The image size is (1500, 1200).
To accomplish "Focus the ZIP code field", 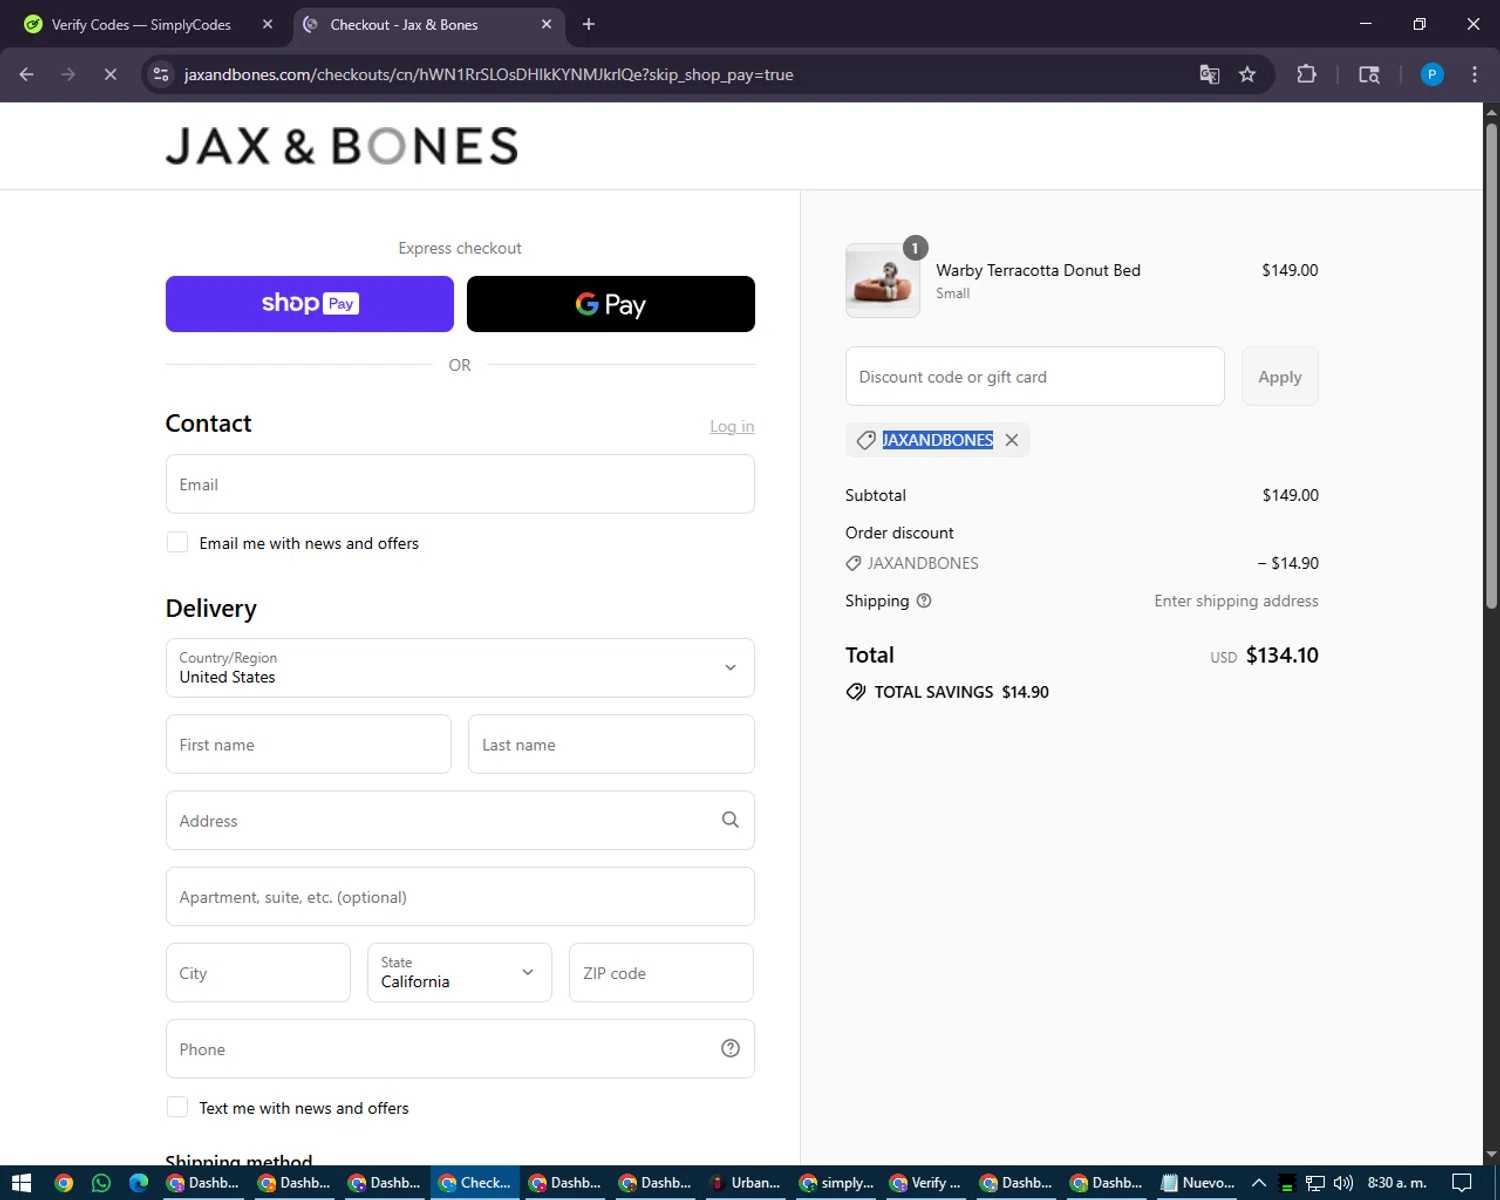I will pyautogui.click(x=661, y=973).
